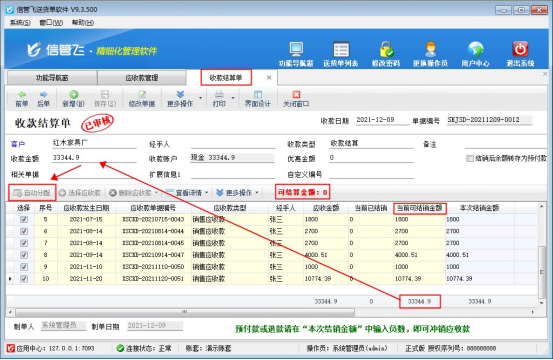Sort by 应收款发生日期 column header
The height and width of the screenshot is (360, 553).
tap(86, 208)
